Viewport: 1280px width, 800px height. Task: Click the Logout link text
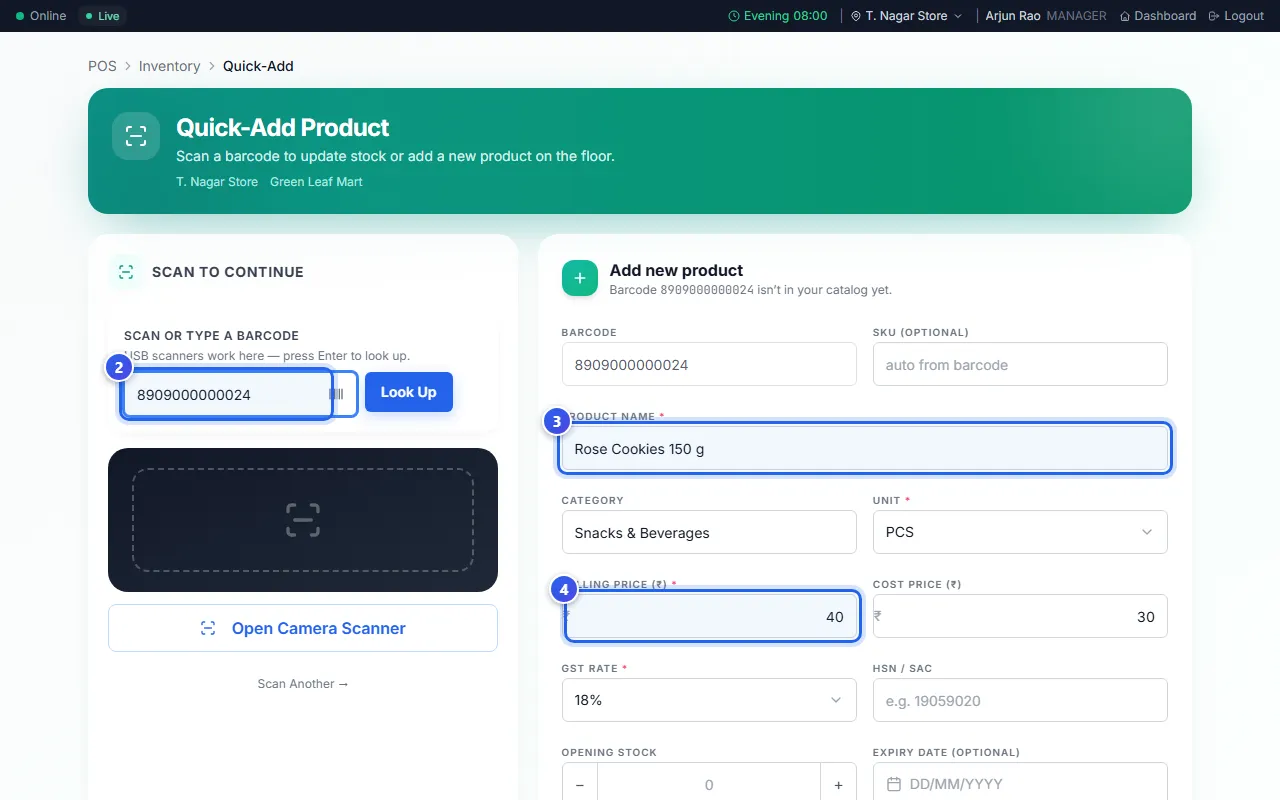coord(1244,16)
